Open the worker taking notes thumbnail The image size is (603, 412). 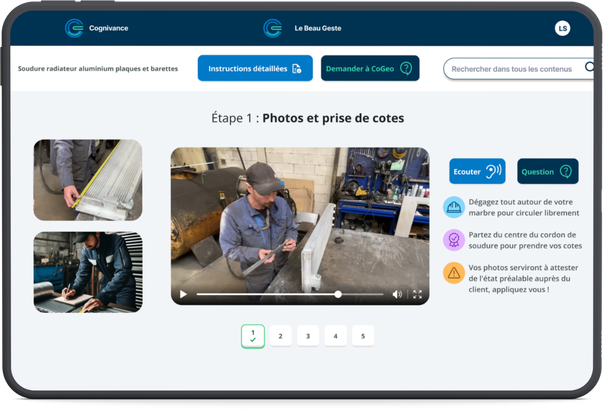(88, 272)
